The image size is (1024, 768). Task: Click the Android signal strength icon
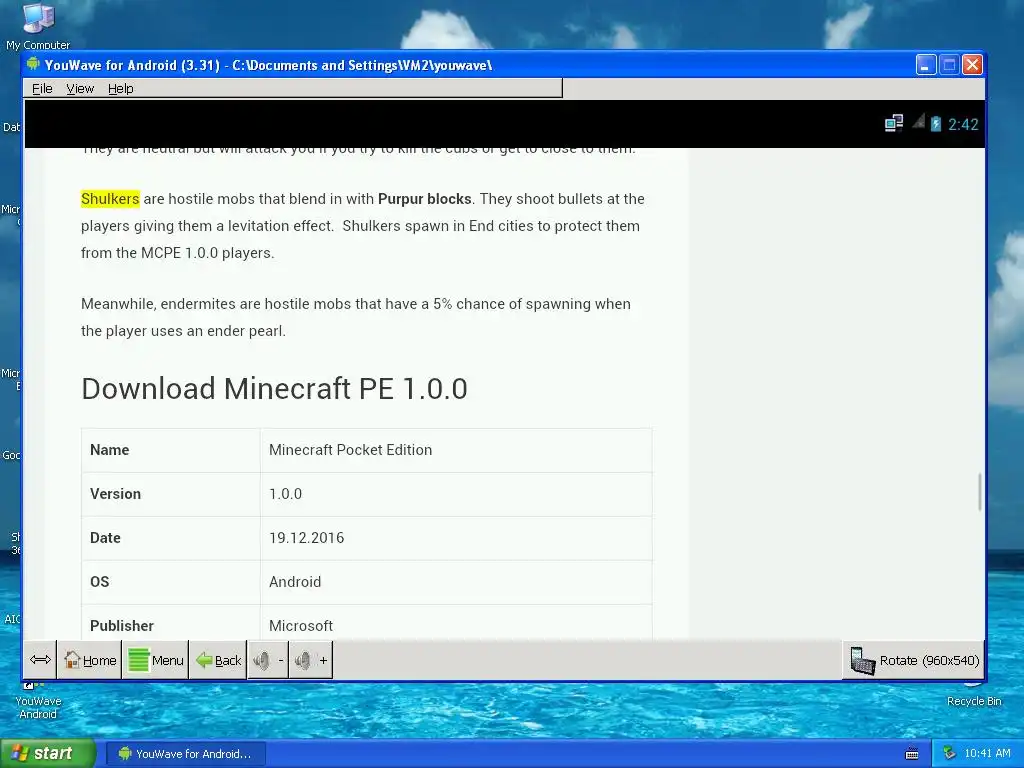coord(918,122)
